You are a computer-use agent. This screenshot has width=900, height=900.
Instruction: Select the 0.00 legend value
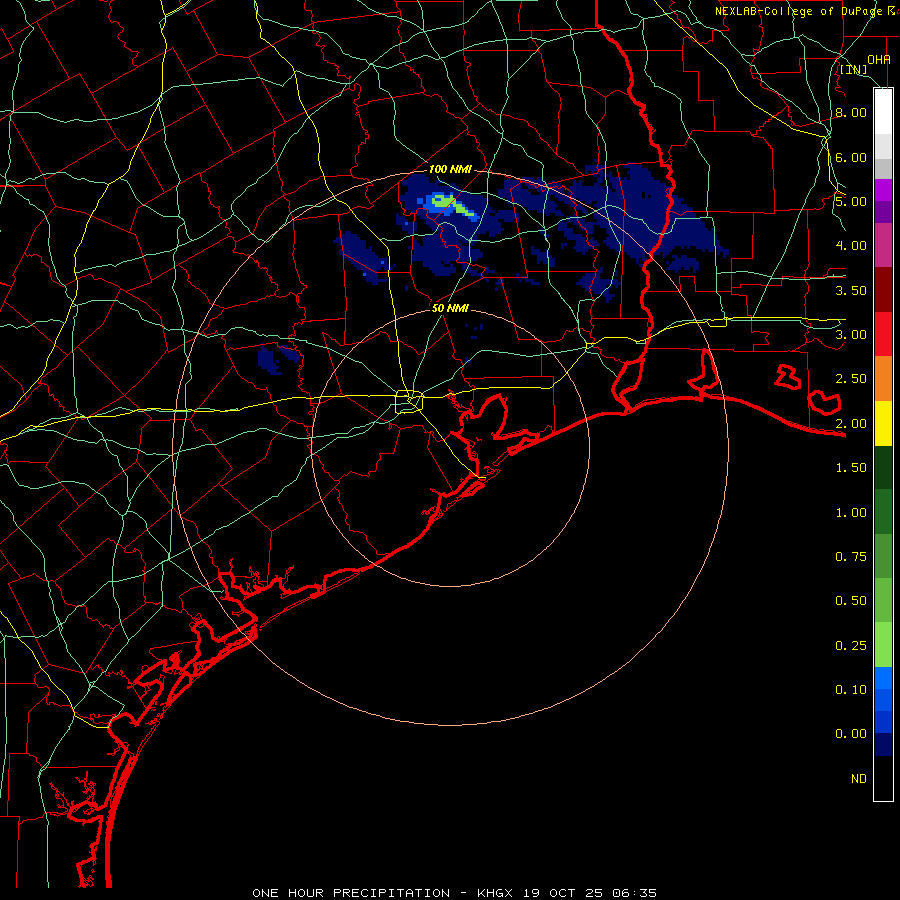coord(851,734)
